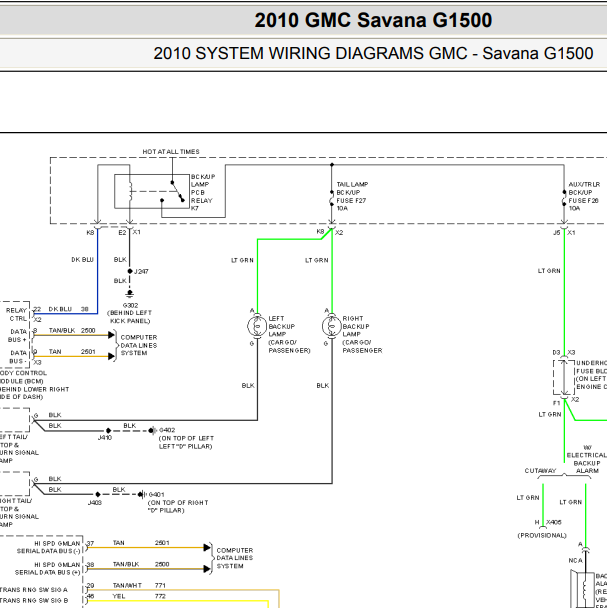The height and width of the screenshot is (608, 607).
Task: Click the '(PROVISIONAL)' label
Action: tap(542, 535)
